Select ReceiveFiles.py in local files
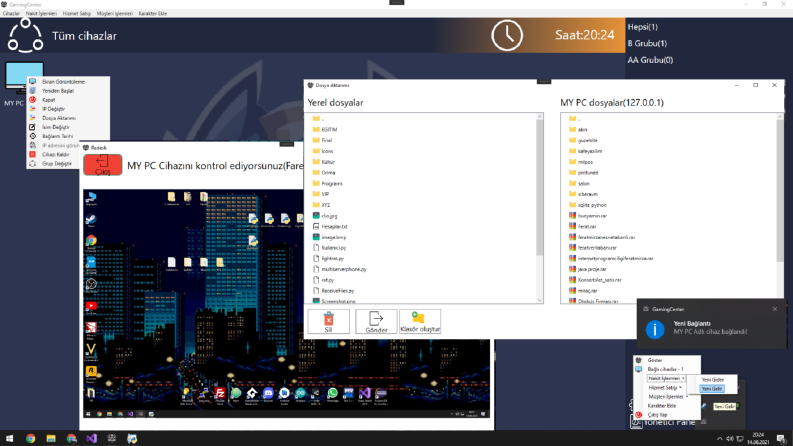The width and height of the screenshot is (793, 446). coord(337,291)
